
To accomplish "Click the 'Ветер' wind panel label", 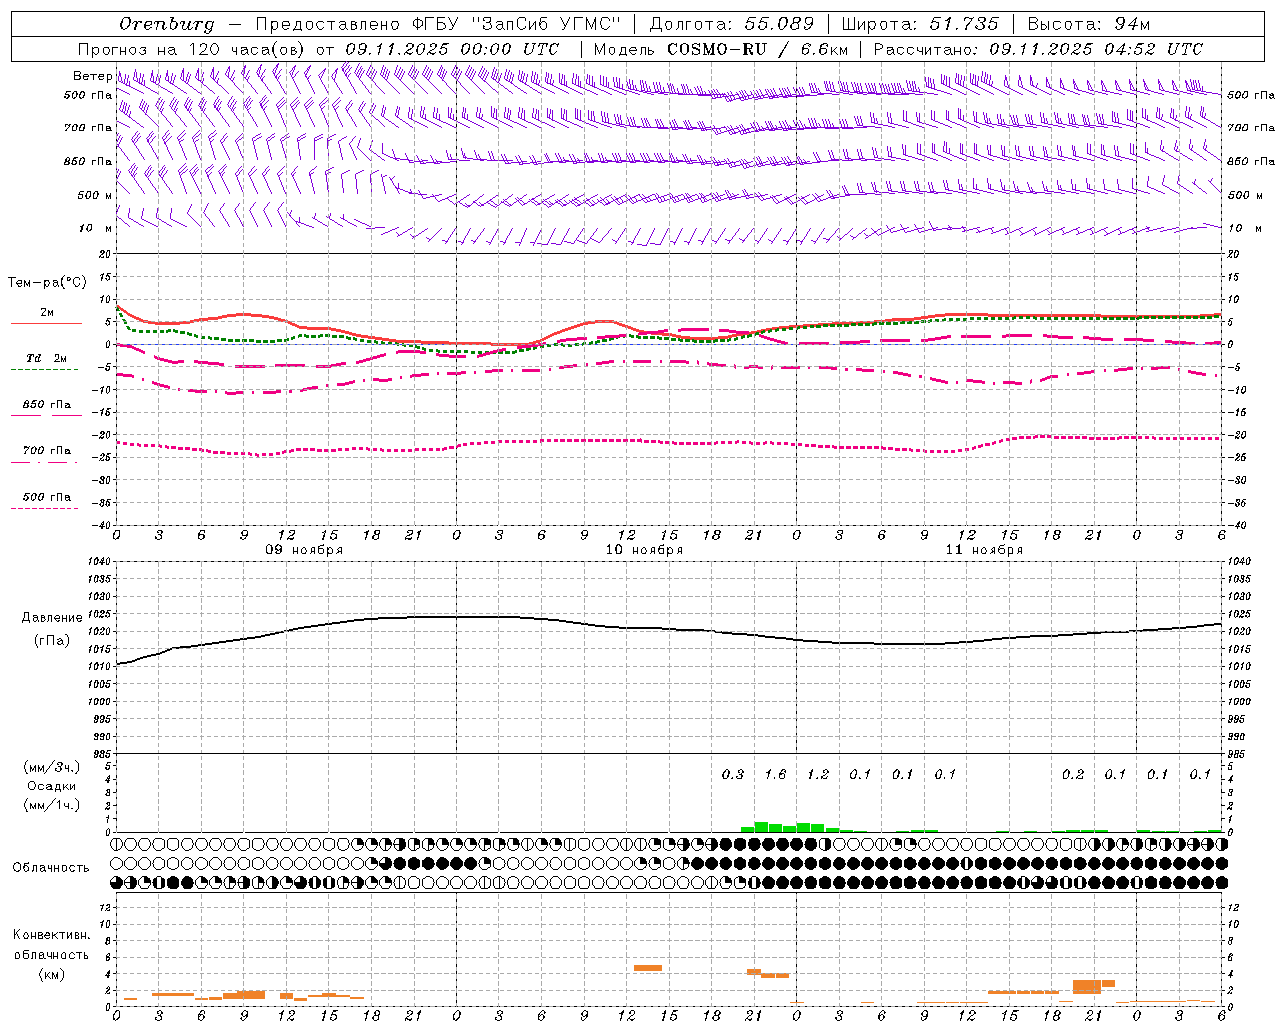I will (92, 76).
